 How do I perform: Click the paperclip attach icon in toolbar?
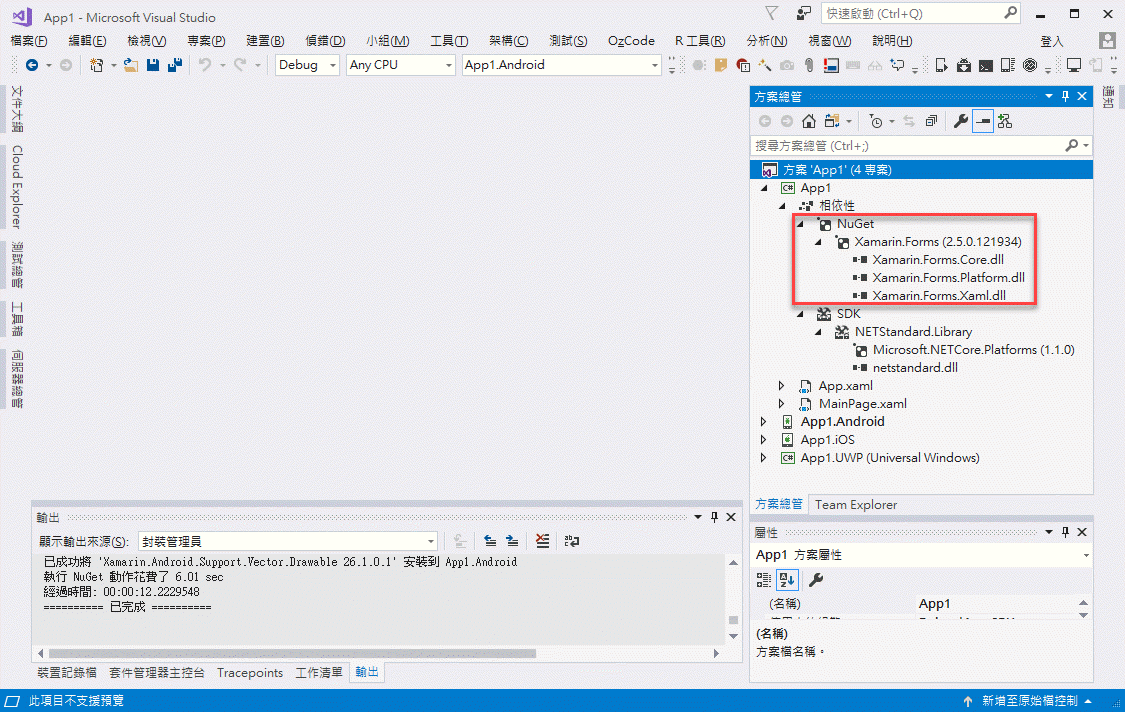(809, 65)
